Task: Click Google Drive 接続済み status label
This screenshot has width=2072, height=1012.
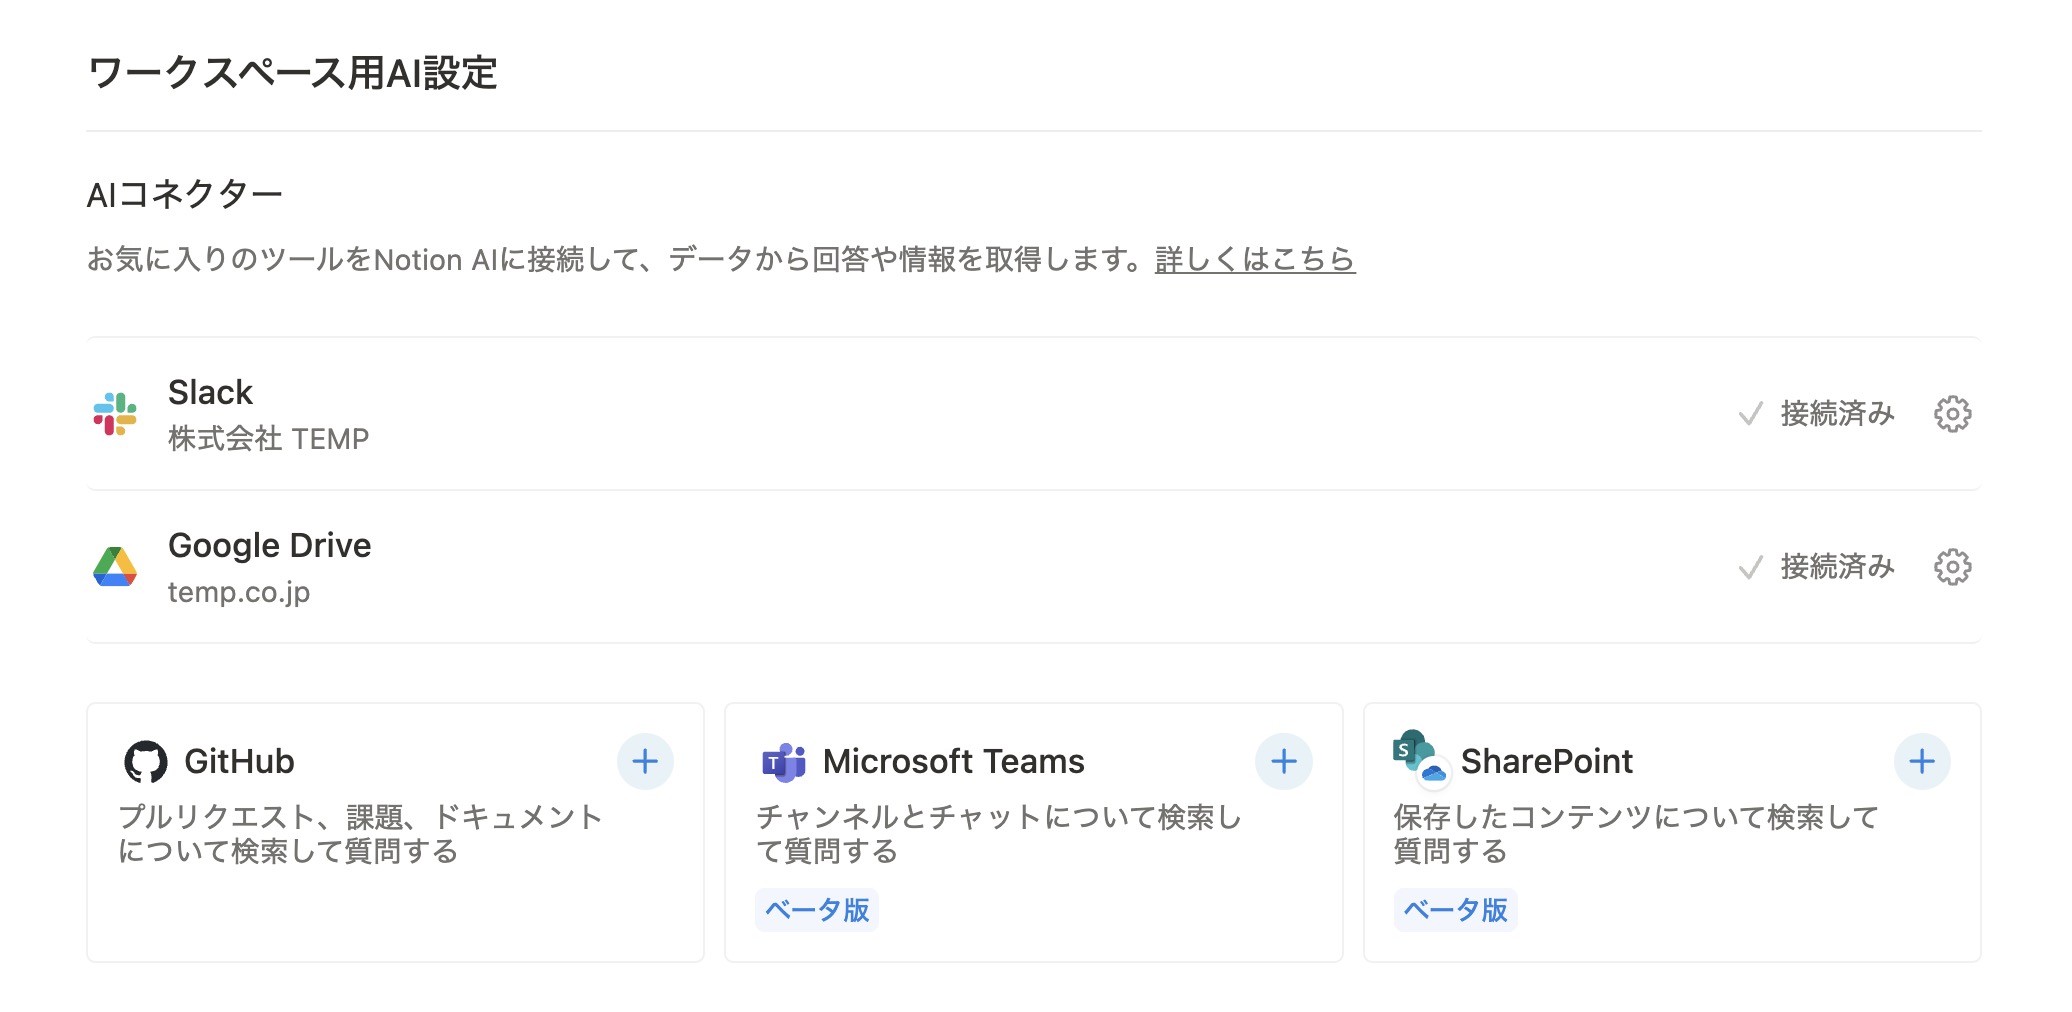Action: [1837, 567]
